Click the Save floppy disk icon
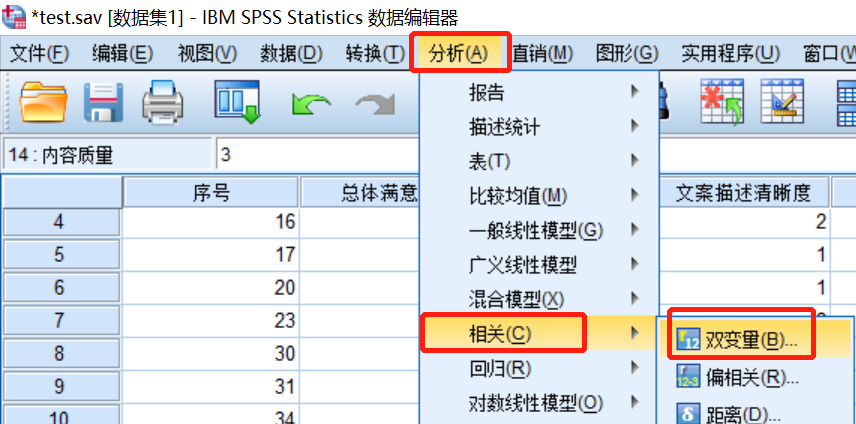Viewport: 856px width, 424px height. (103, 102)
